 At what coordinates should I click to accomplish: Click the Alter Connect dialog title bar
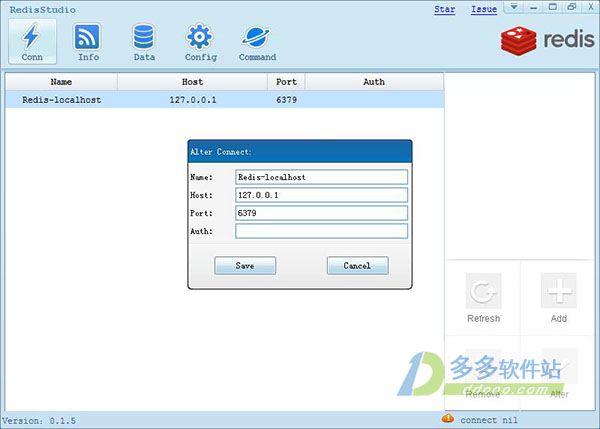pyautogui.click(x=300, y=152)
